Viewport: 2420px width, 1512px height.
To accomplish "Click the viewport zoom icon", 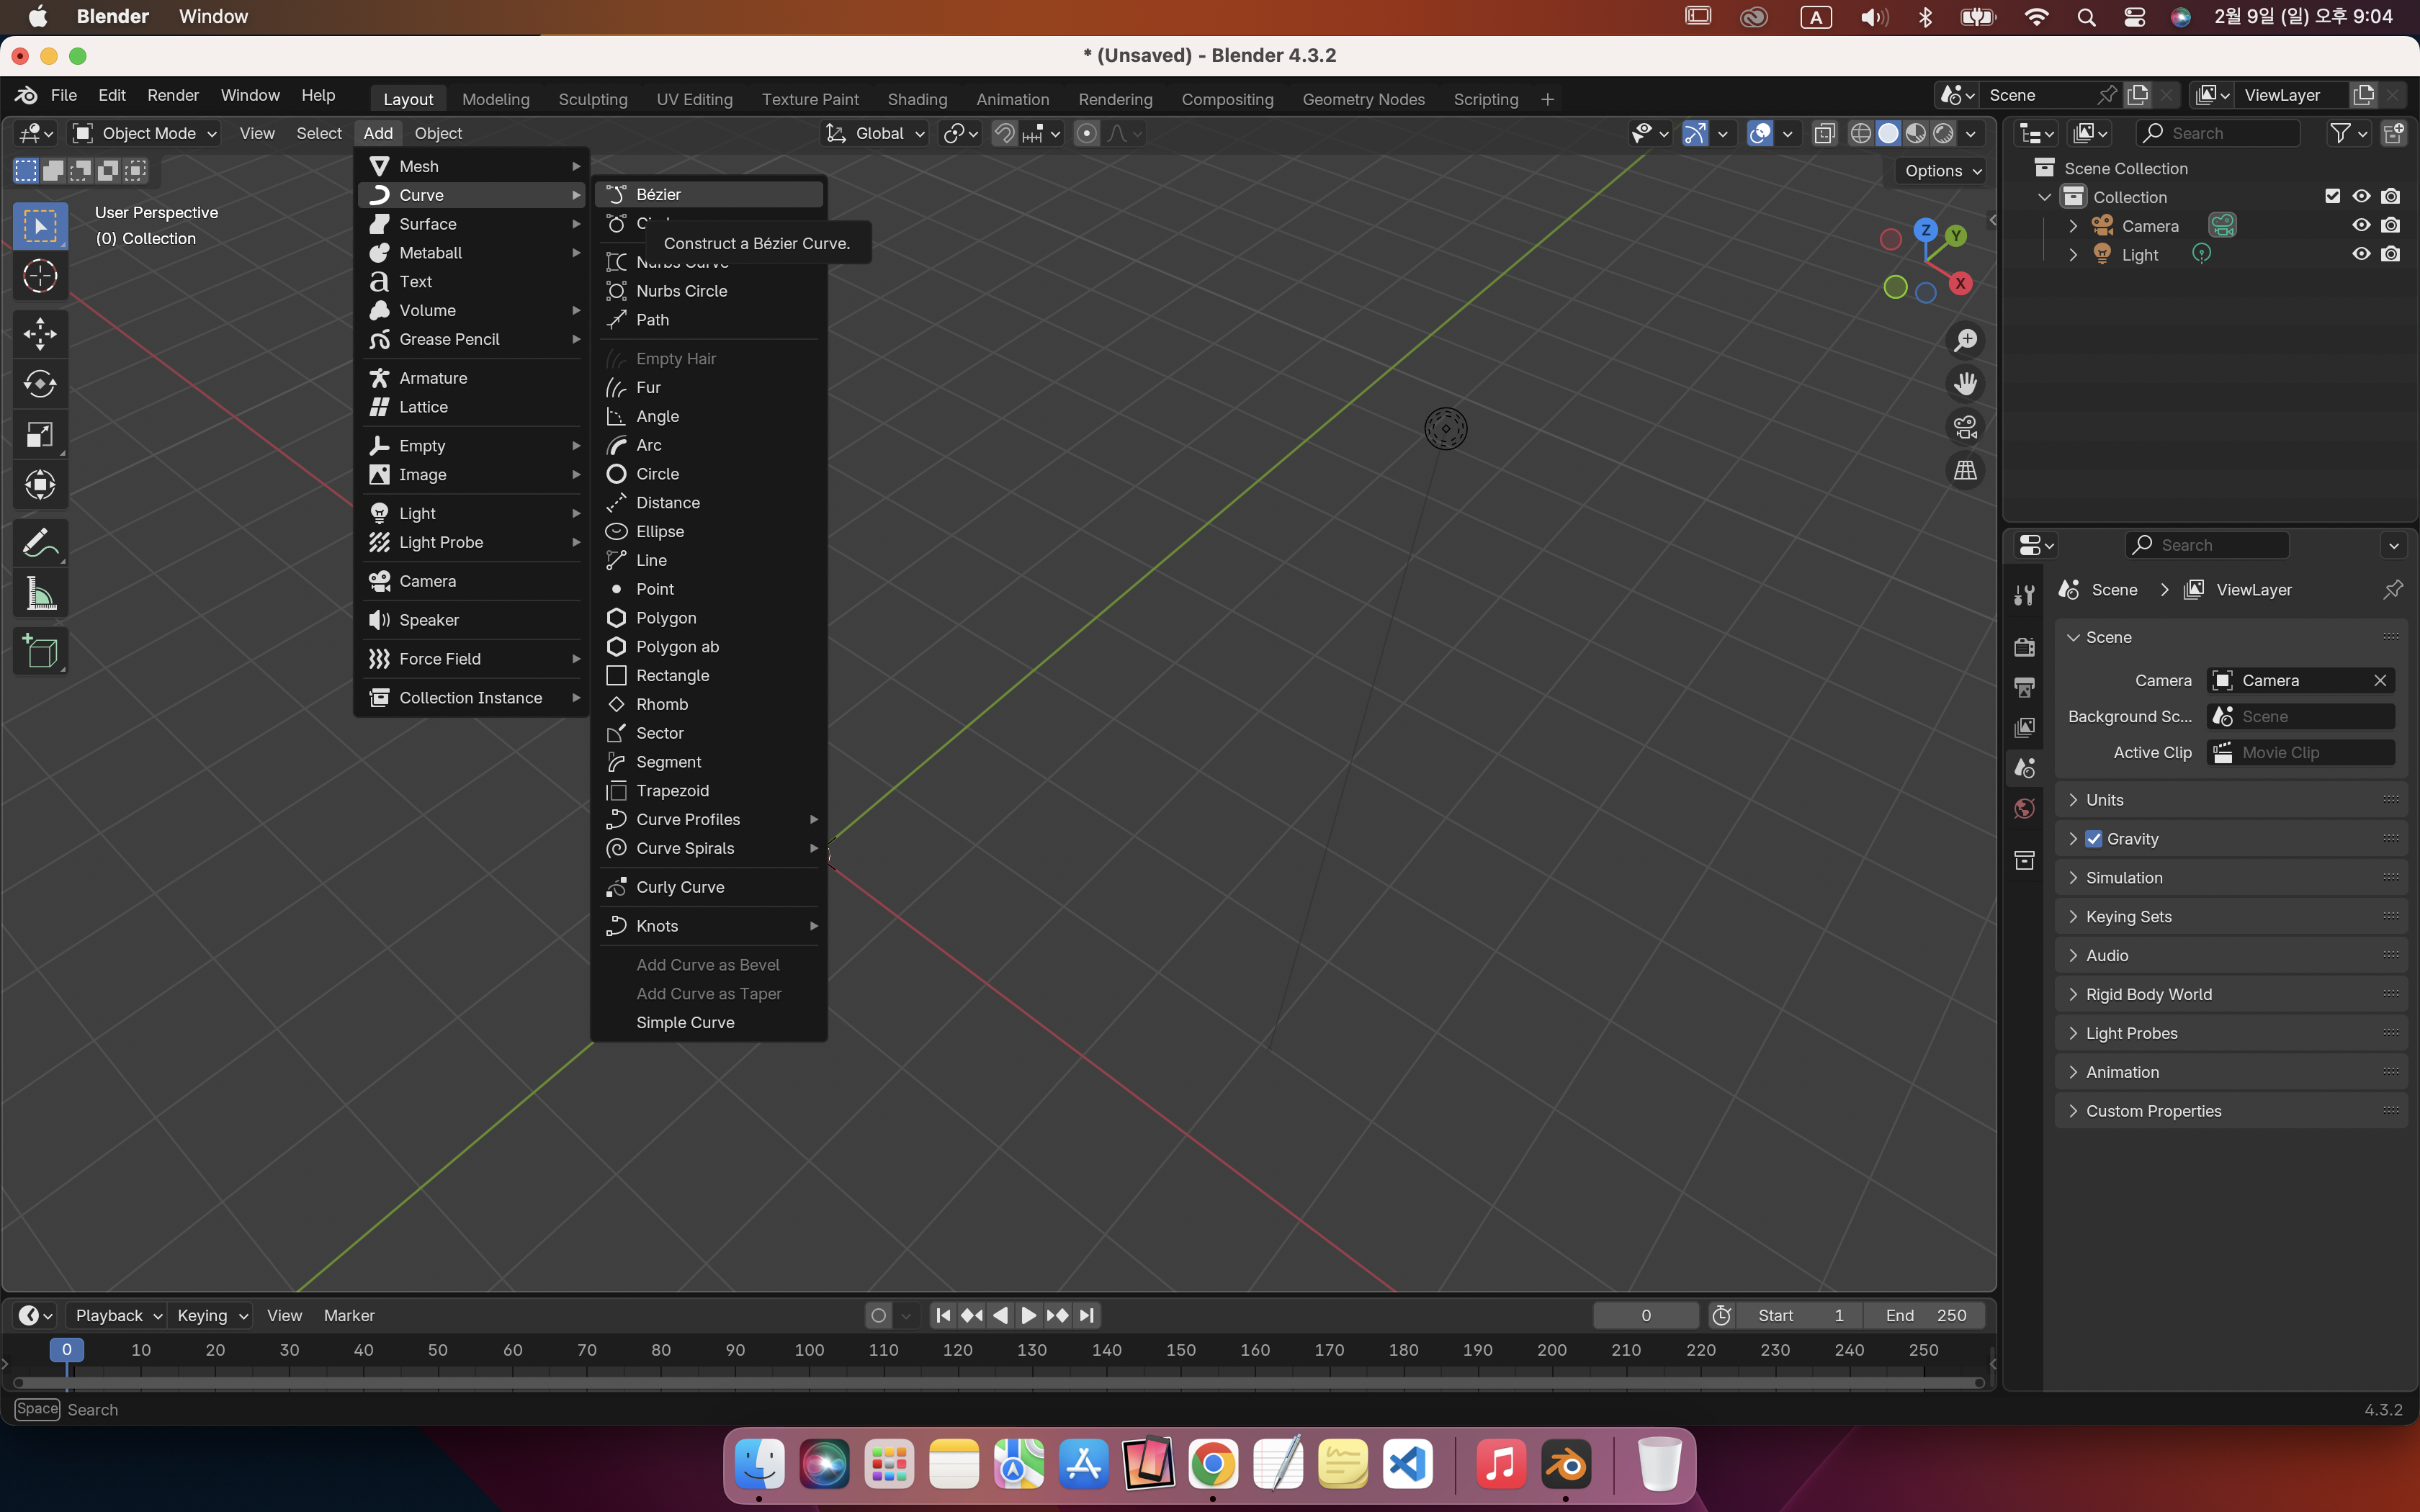I will click(x=1965, y=341).
